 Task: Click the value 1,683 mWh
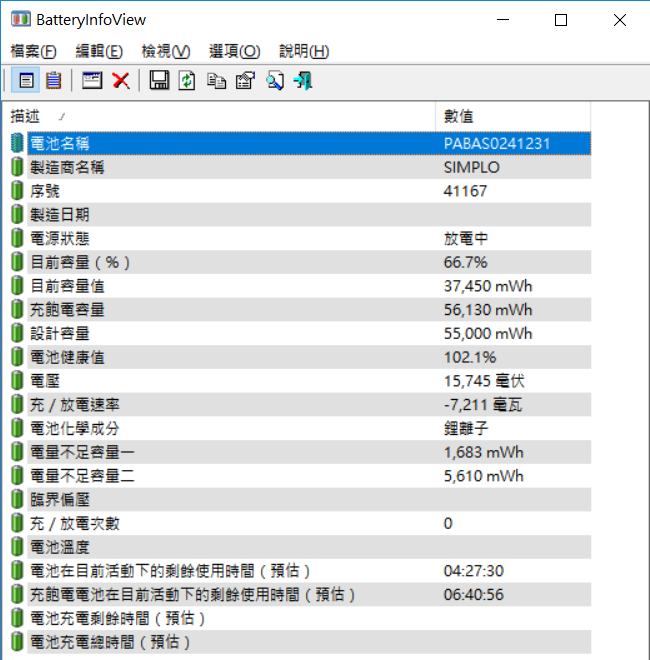[x=484, y=452]
